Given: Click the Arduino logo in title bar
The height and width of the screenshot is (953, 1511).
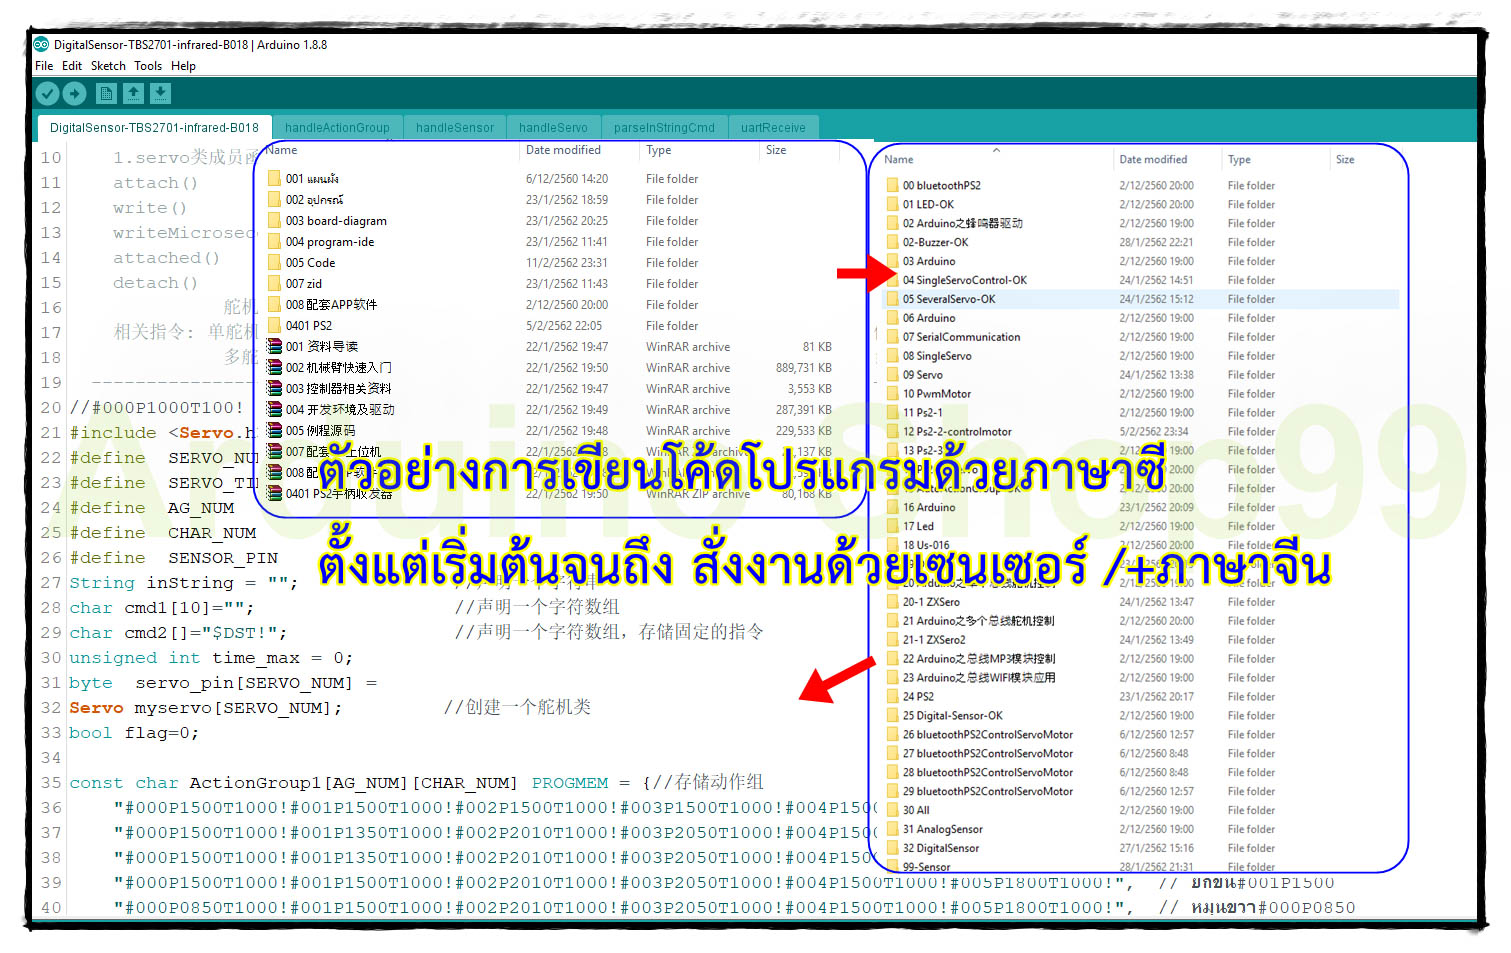Looking at the screenshot, I should pos(41,44).
